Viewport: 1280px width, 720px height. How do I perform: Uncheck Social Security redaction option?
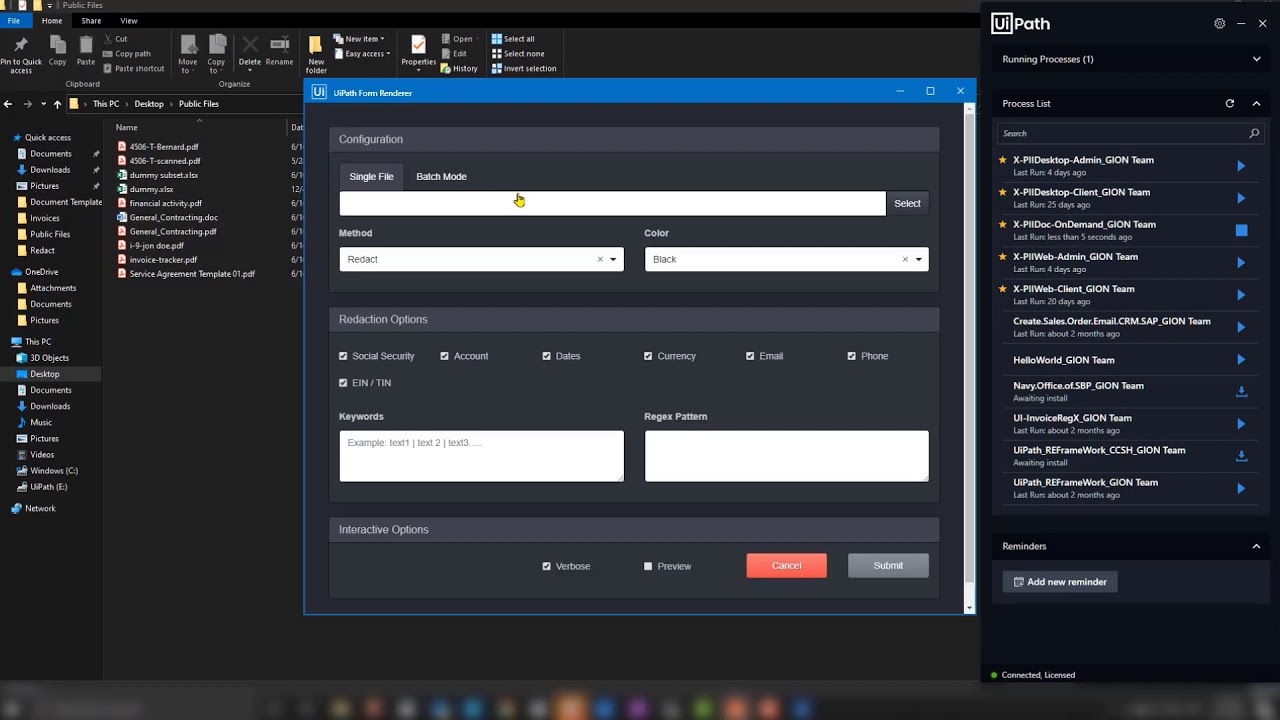(x=343, y=356)
